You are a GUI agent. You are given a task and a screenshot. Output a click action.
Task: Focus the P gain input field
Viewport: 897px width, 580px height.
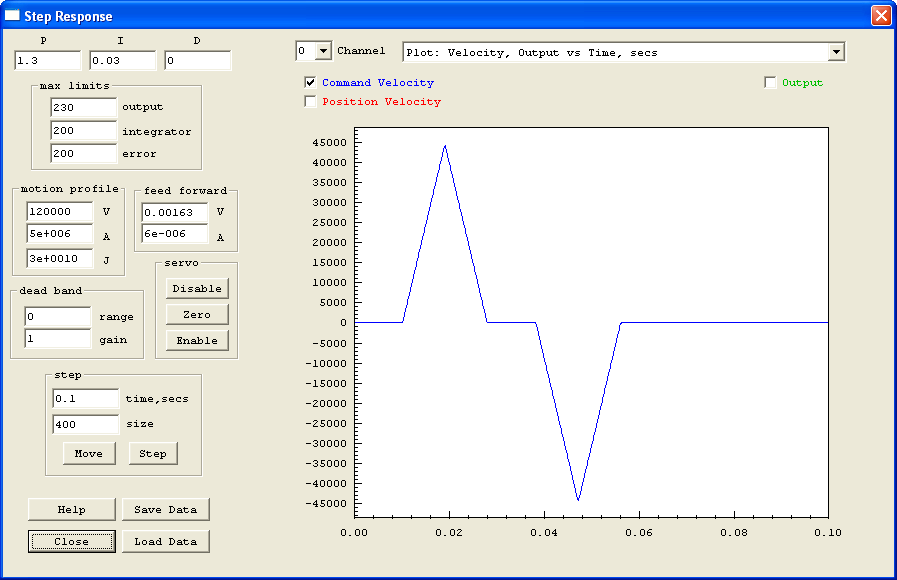click(x=46, y=61)
